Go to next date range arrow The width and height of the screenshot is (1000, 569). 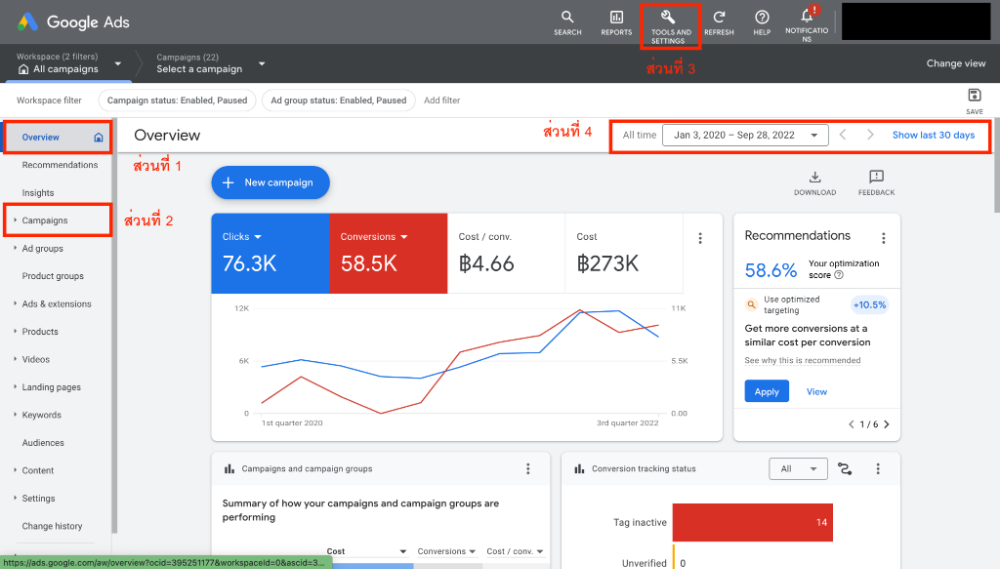click(x=870, y=135)
